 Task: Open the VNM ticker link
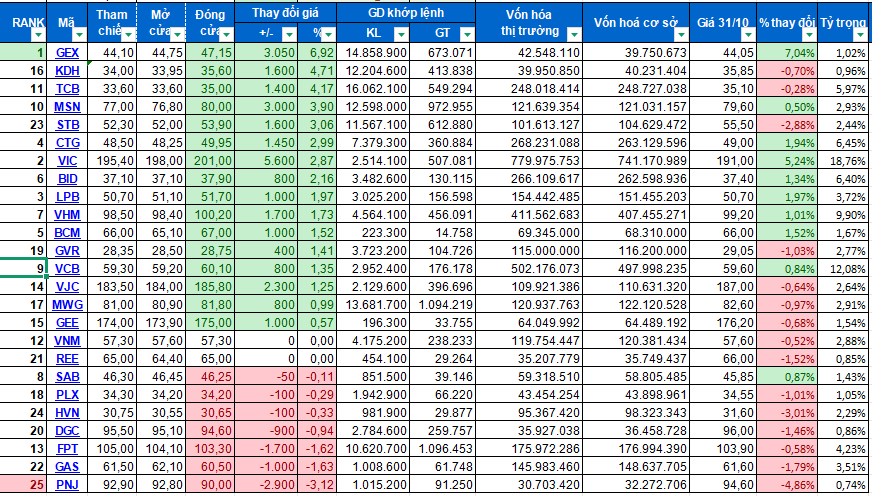point(68,341)
